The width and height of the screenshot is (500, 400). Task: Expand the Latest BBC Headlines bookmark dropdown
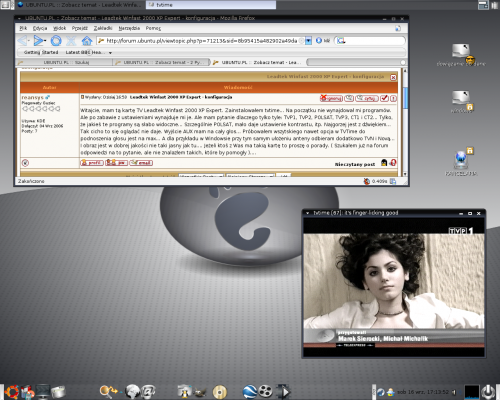point(110,53)
